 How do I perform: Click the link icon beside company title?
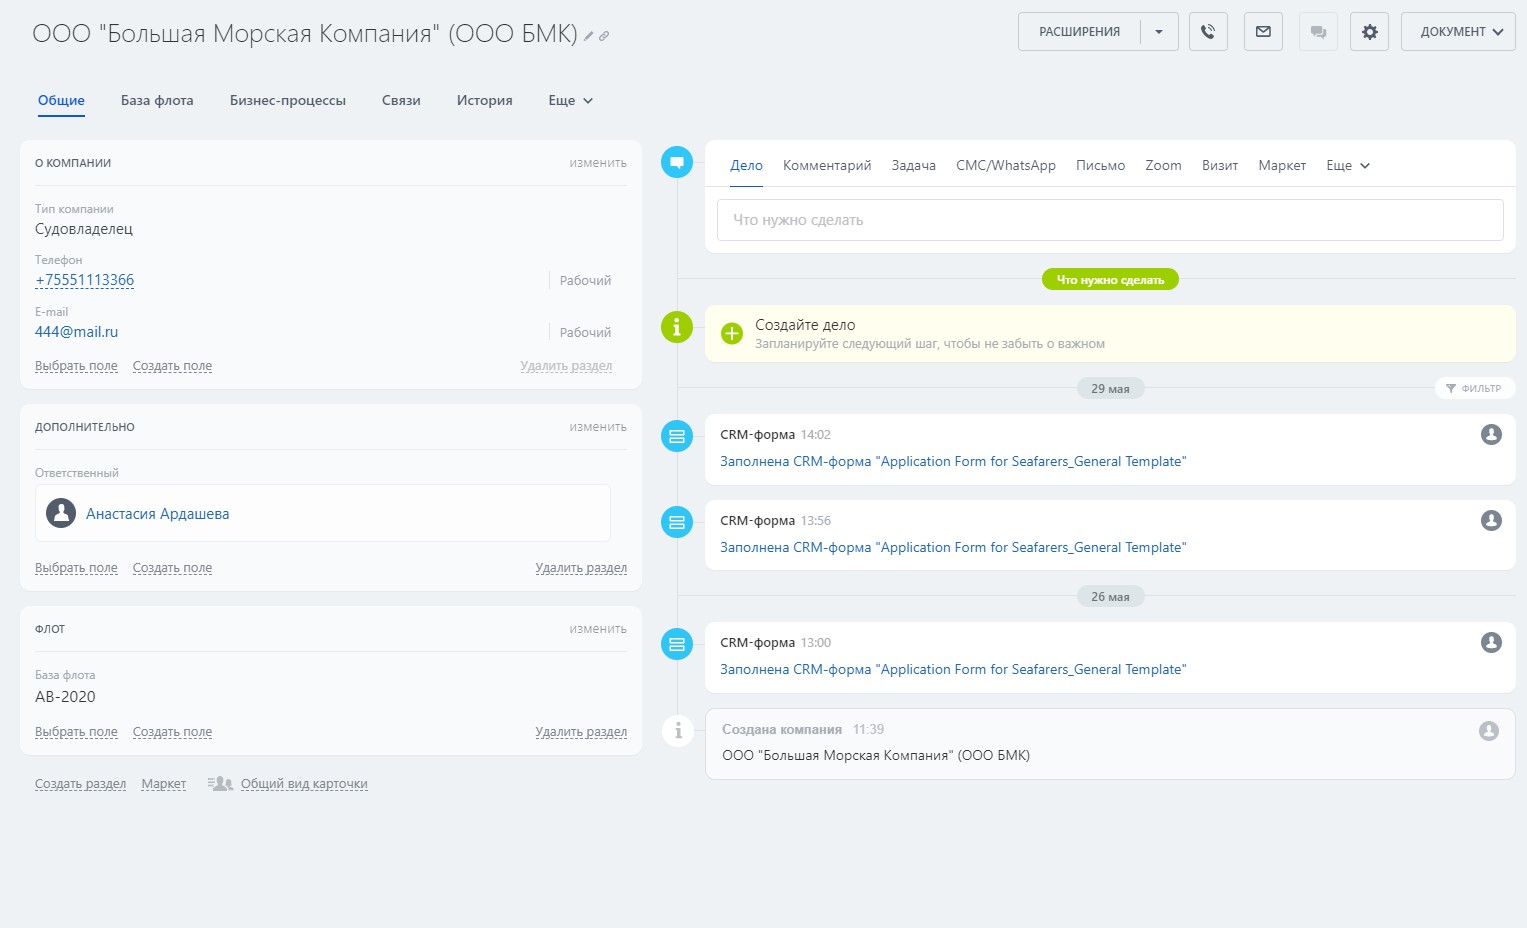(604, 36)
